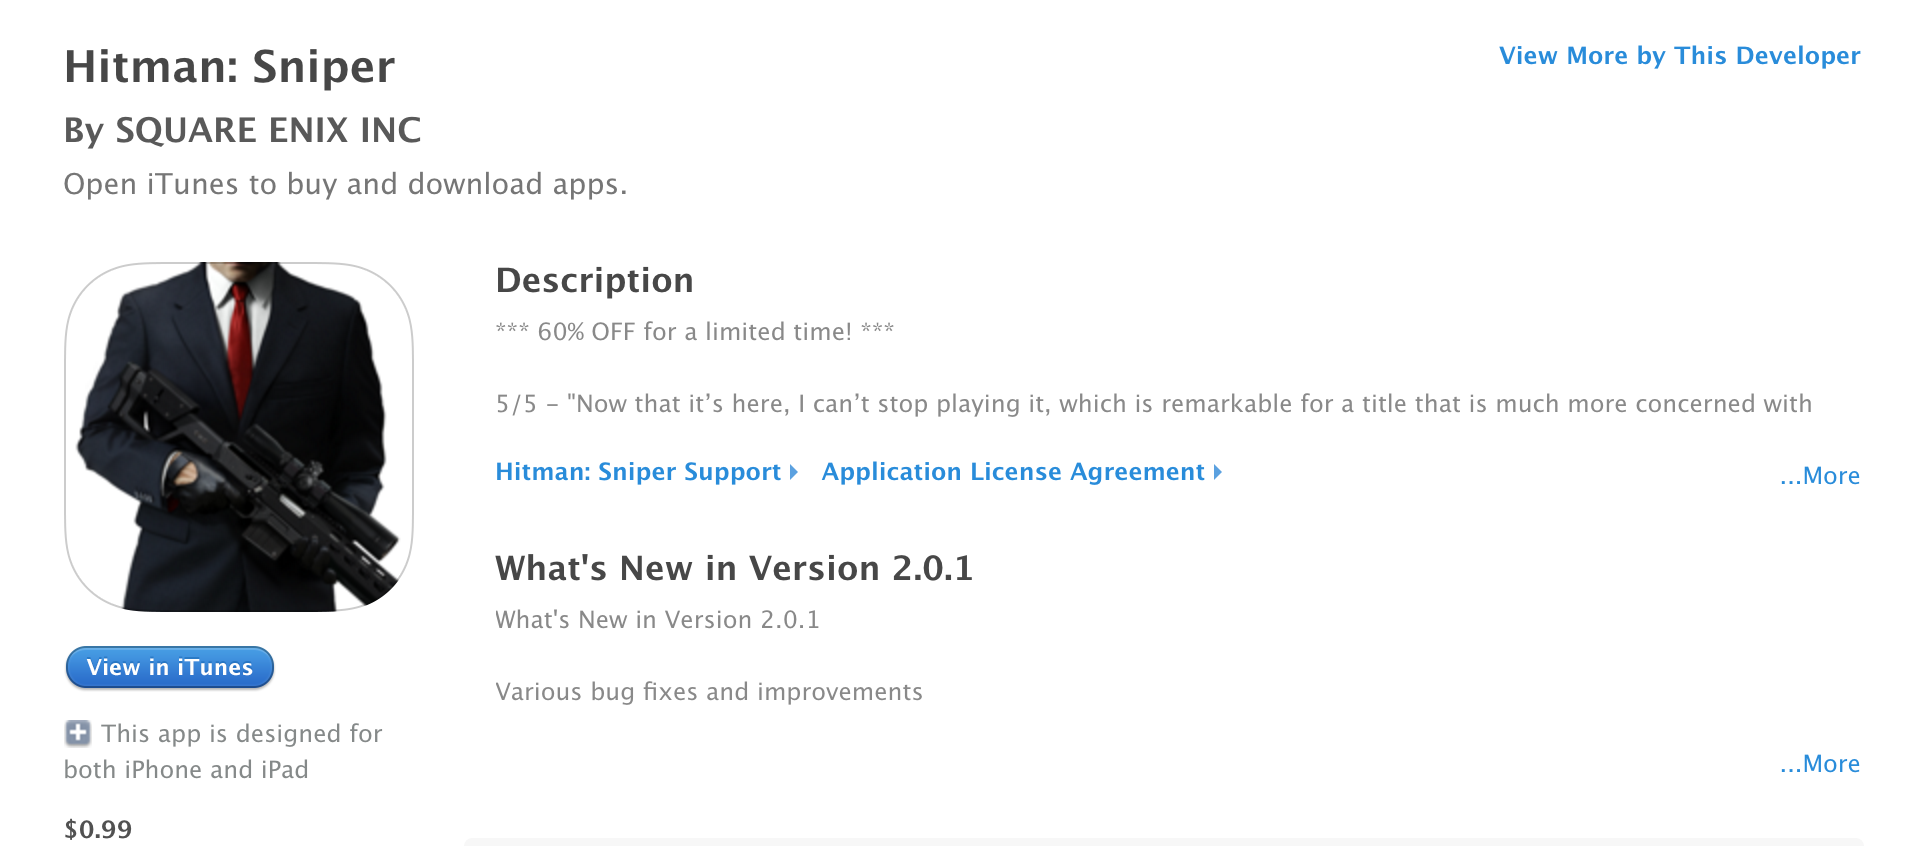Click Various bug fixes and improvements text
1924x846 pixels.
pyautogui.click(x=709, y=692)
